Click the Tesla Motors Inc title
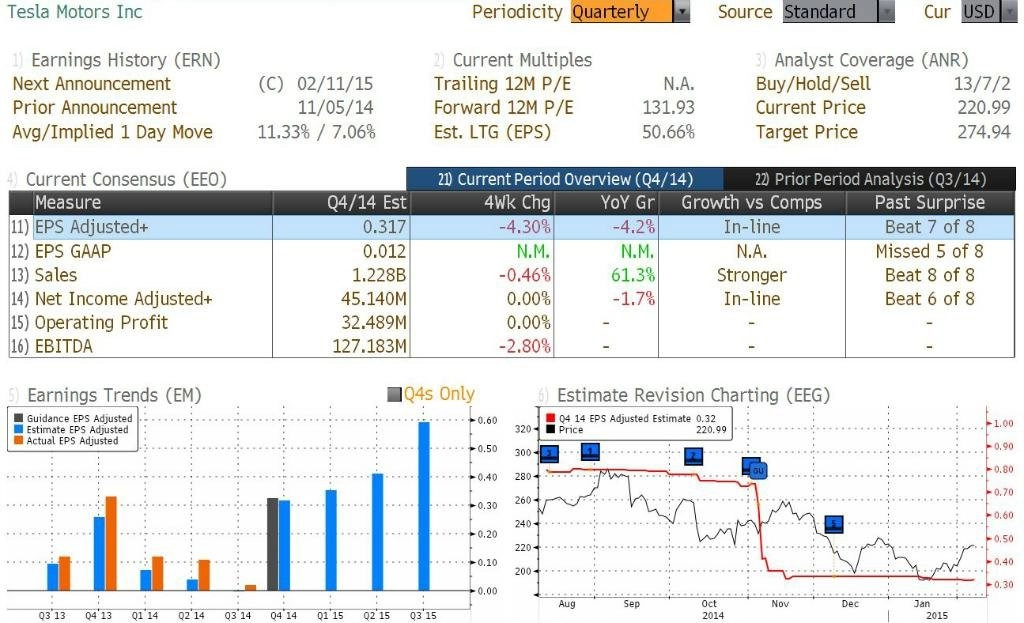The image size is (1024, 623). tap(74, 12)
